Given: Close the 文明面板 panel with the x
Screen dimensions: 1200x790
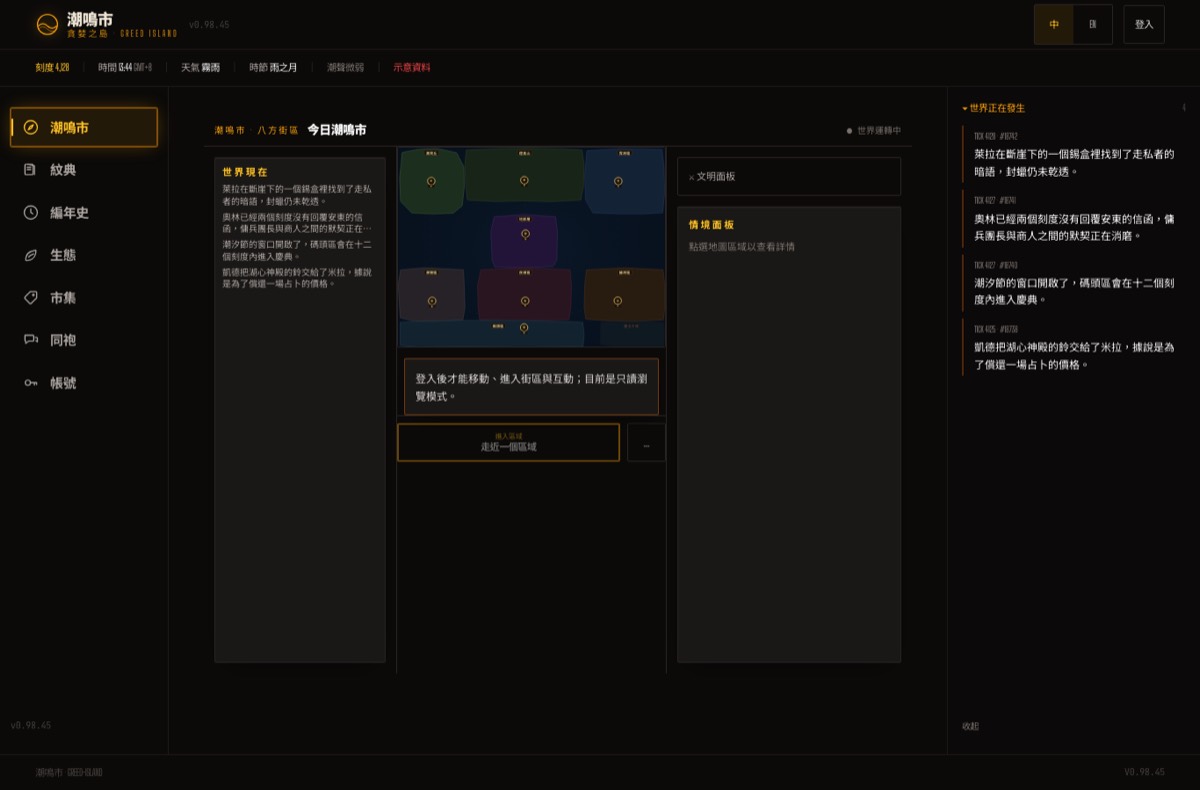Looking at the screenshot, I should pyautogui.click(x=691, y=177).
